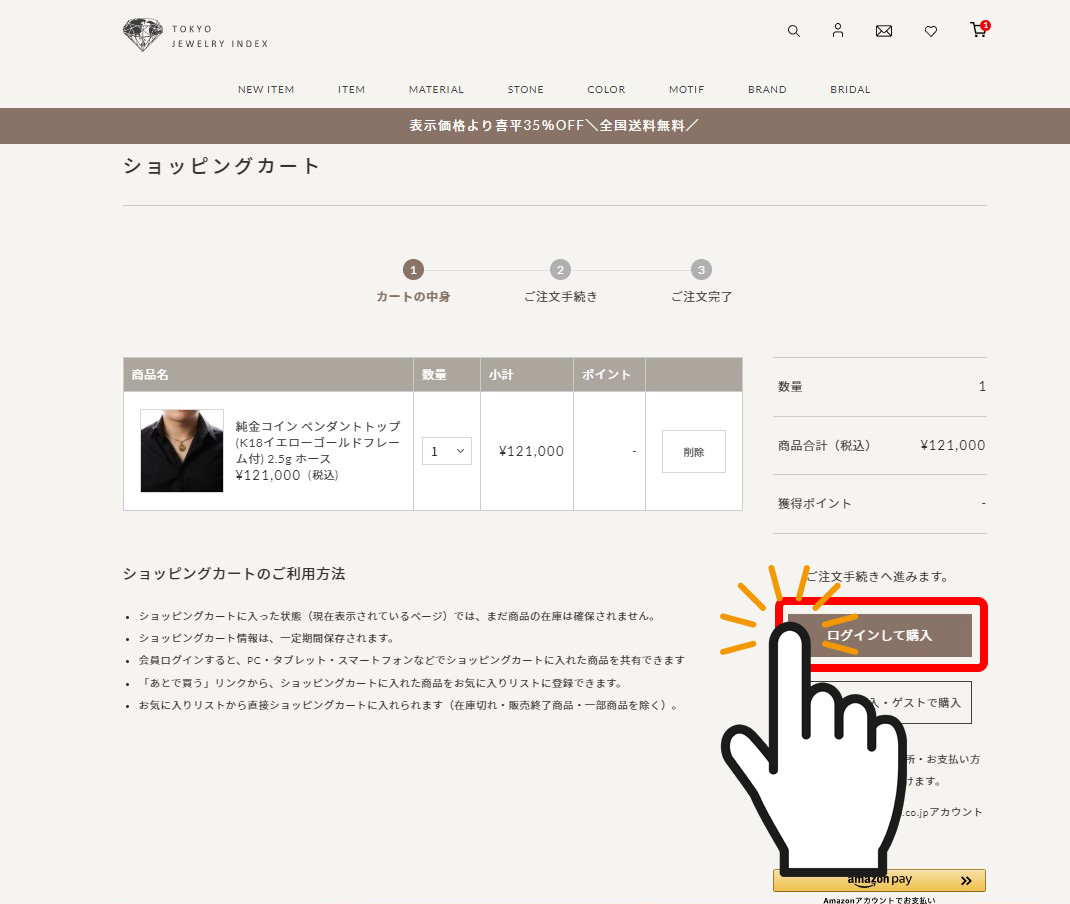Click 削除 to remove the pendant
Screen dimensions: 1070x904
pyautogui.click(x=693, y=452)
